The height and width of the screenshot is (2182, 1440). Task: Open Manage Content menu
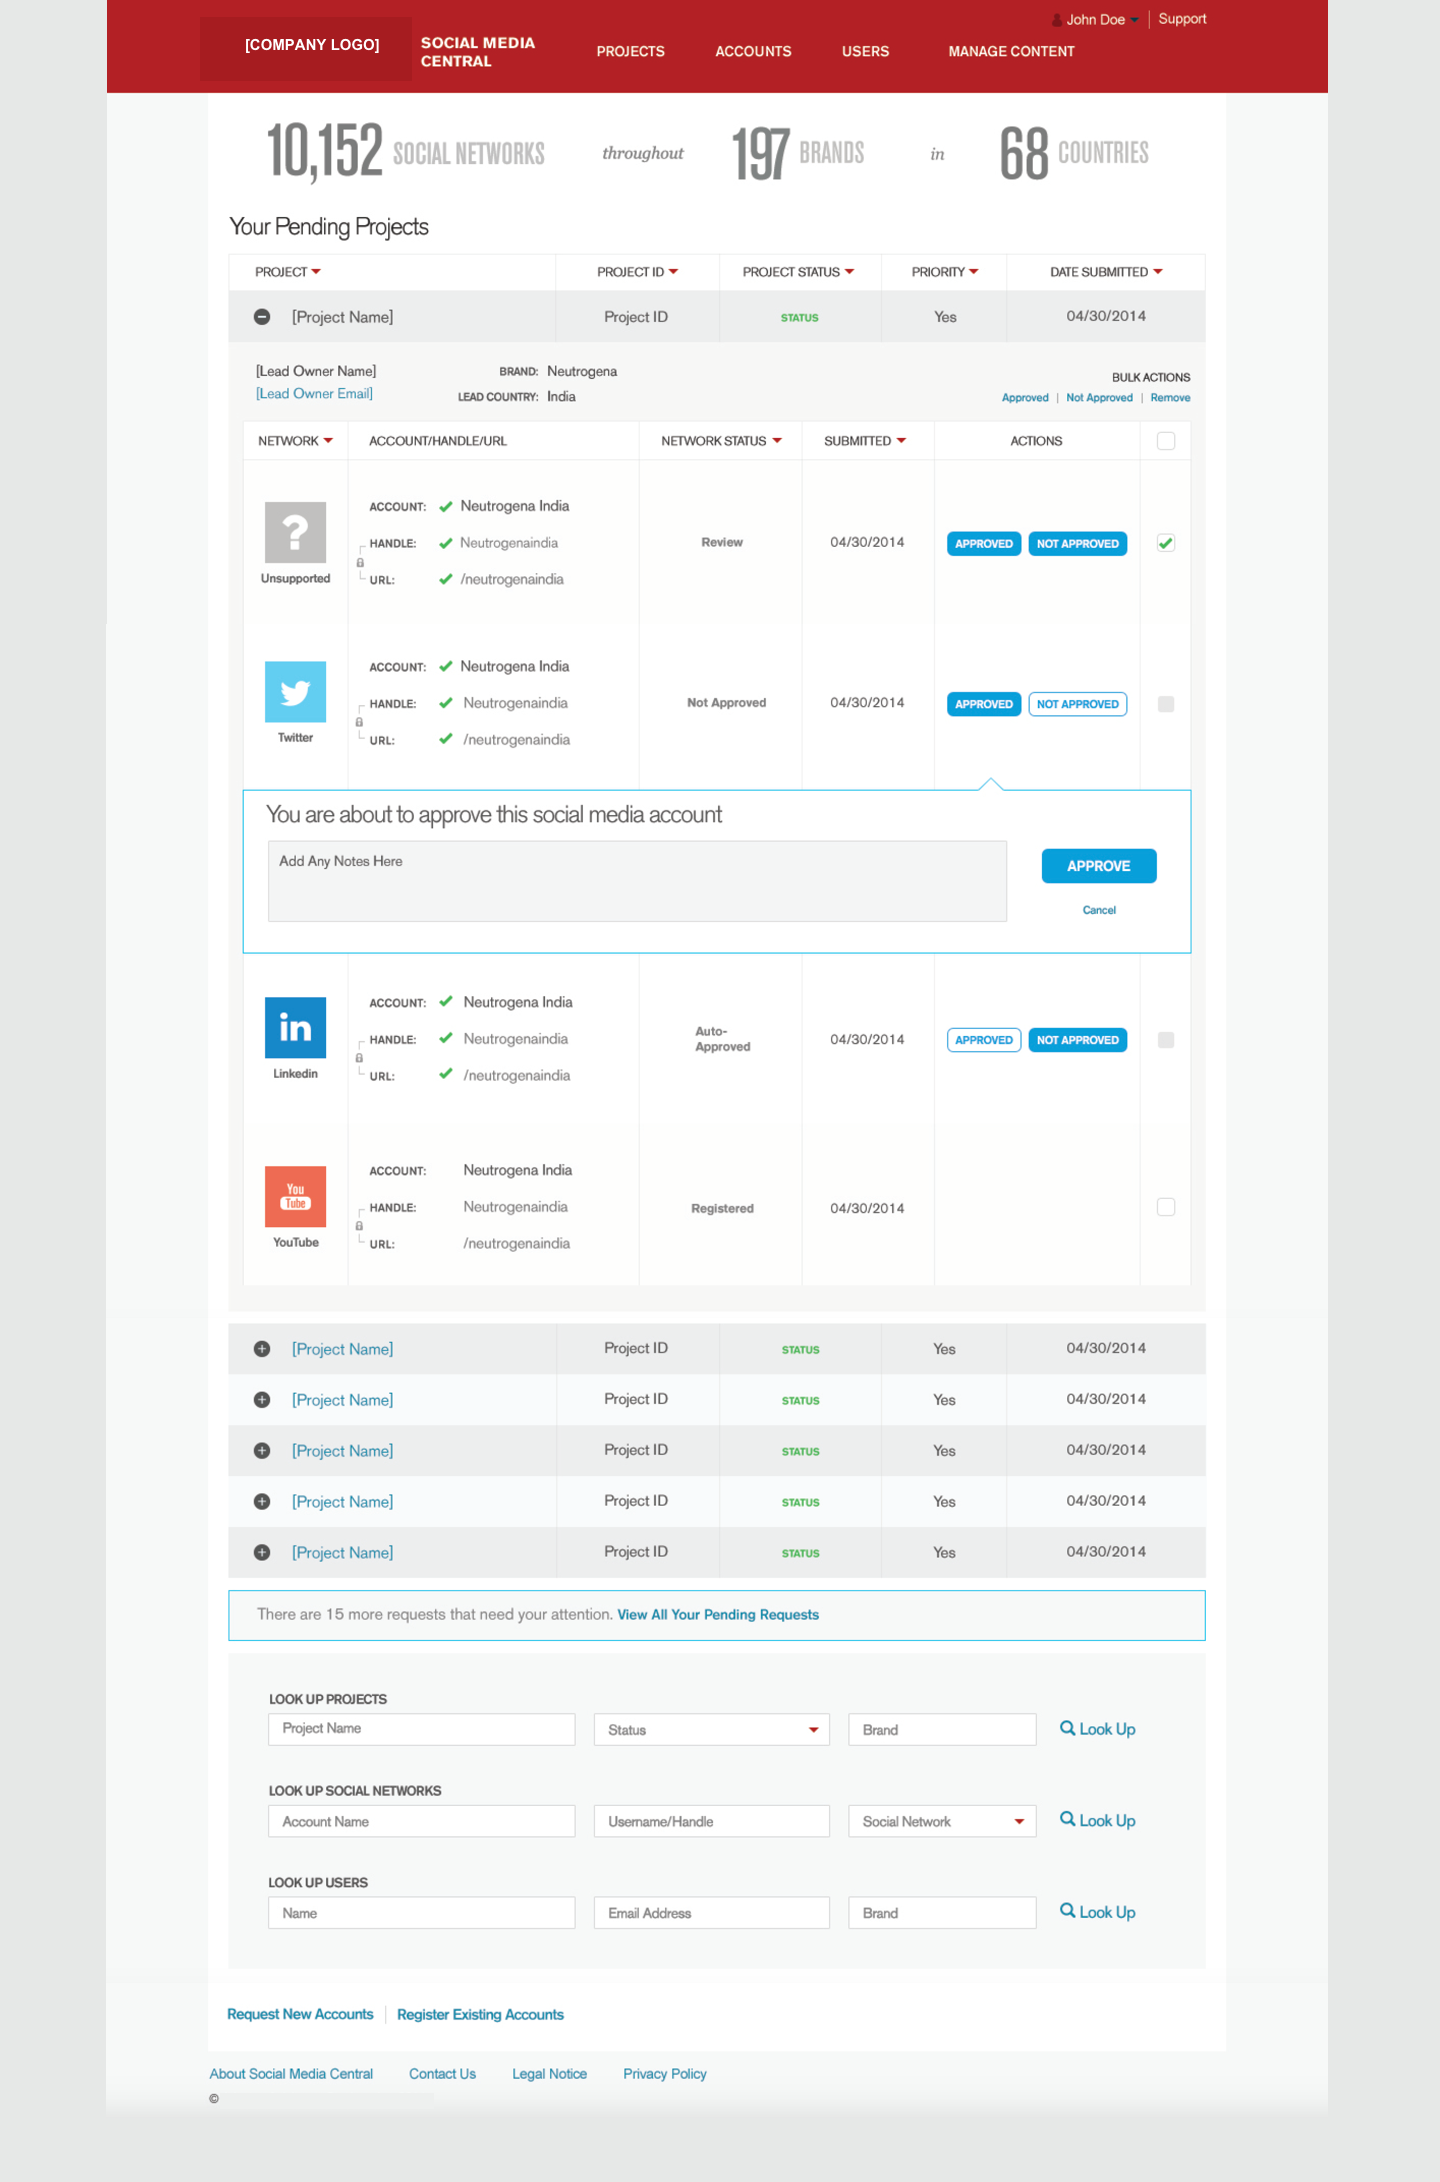click(1011, 52)
